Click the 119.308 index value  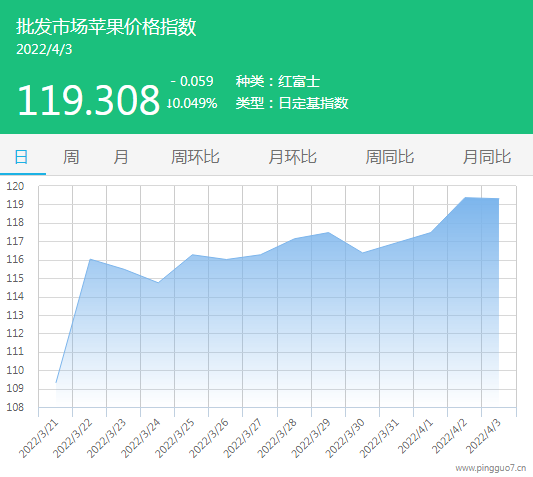point(88,100)
